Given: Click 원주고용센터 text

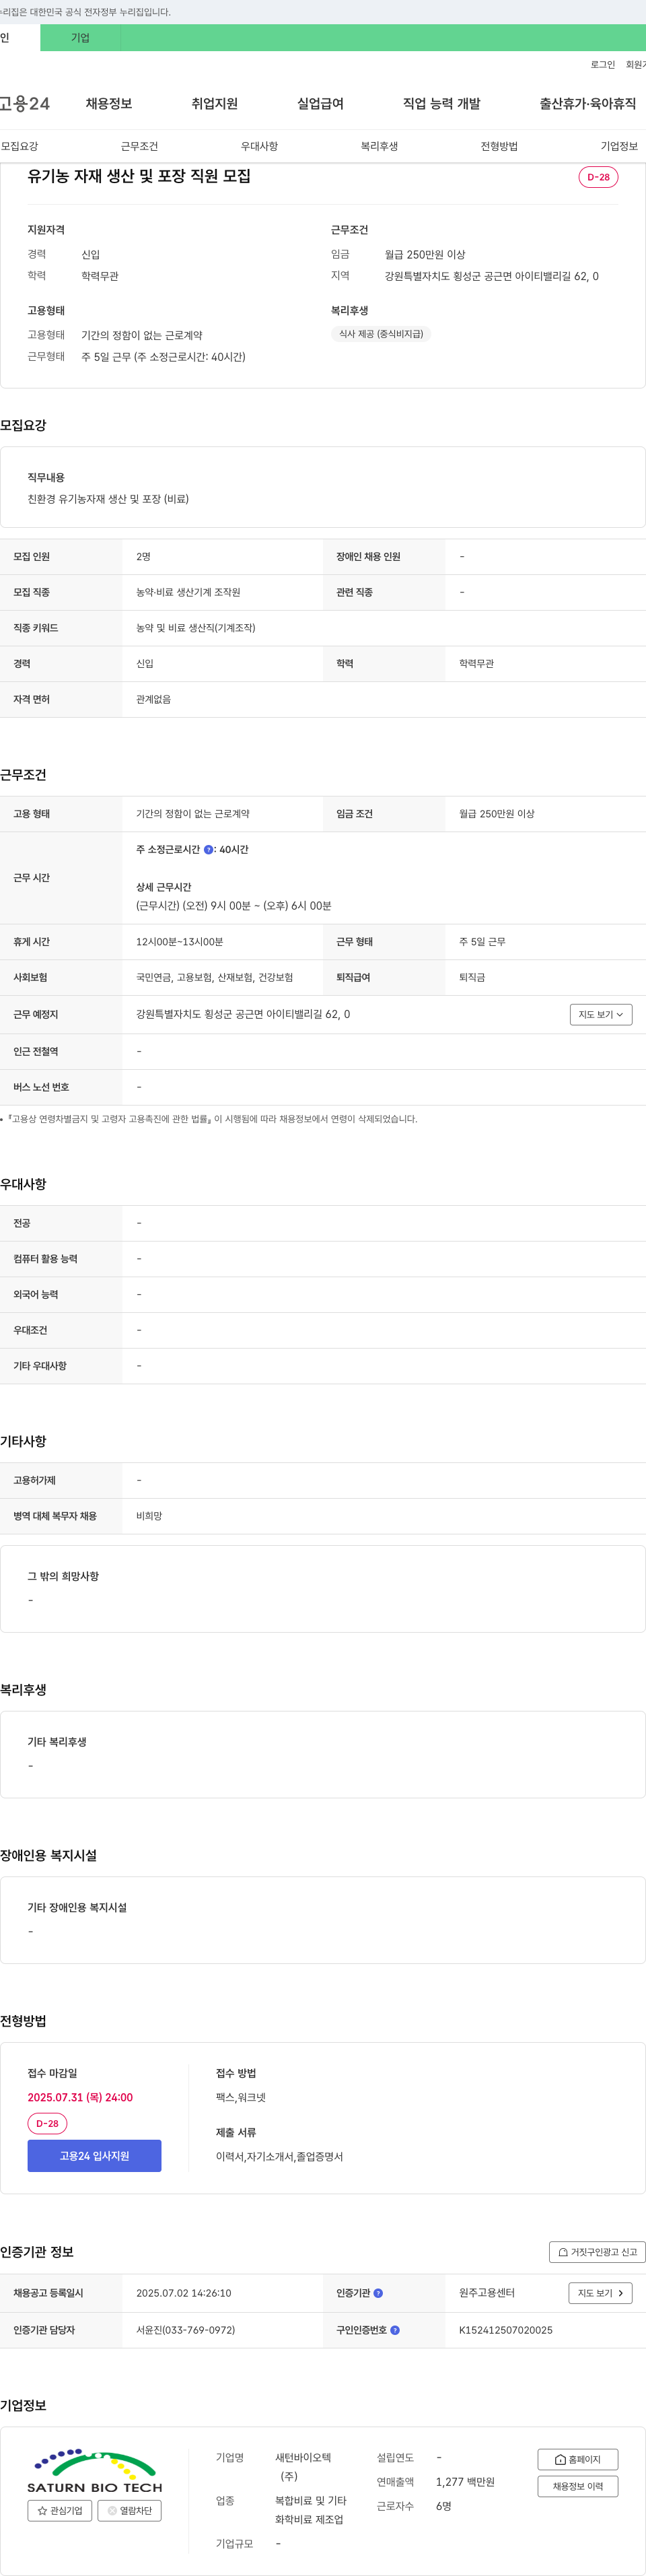Looking at the screenshot, I should point(487,2293).
